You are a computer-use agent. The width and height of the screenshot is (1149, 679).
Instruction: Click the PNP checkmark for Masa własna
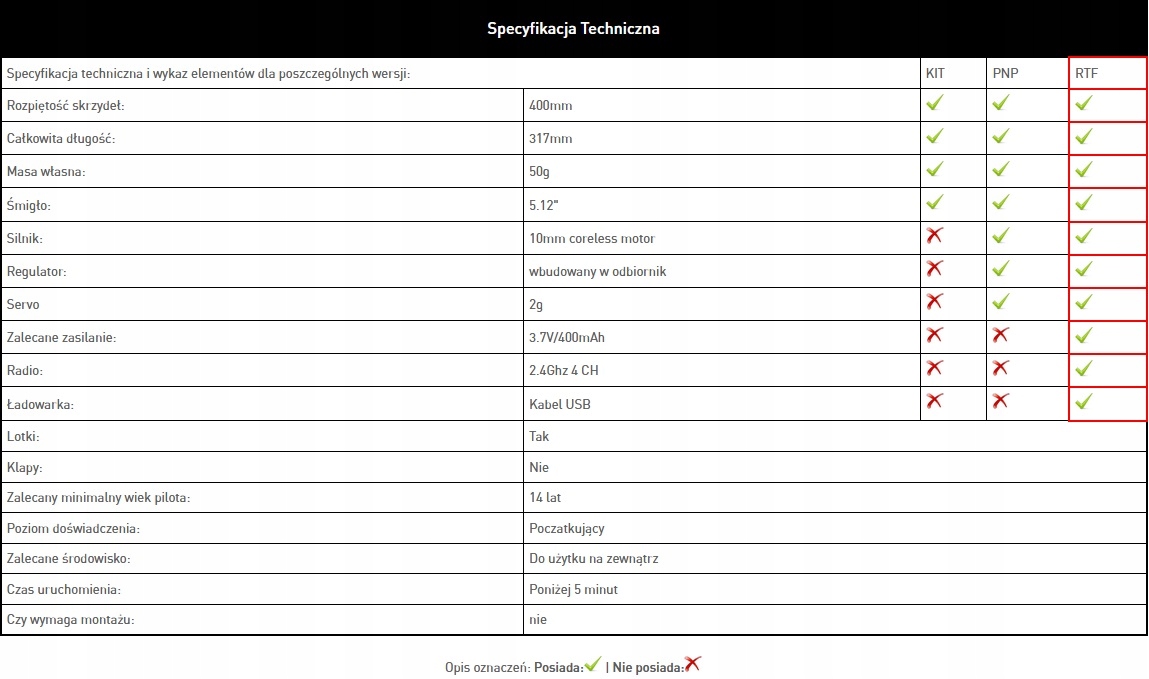click(x=1001, y=170)
